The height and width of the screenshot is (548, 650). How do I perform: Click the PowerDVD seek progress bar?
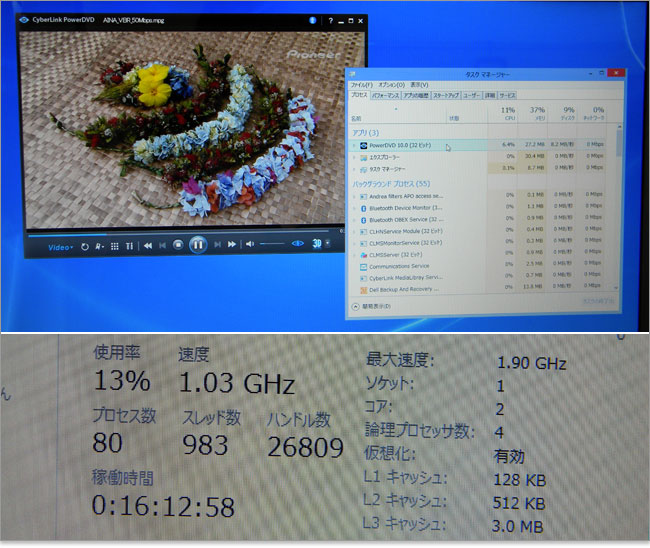click(x=178, y=233)
